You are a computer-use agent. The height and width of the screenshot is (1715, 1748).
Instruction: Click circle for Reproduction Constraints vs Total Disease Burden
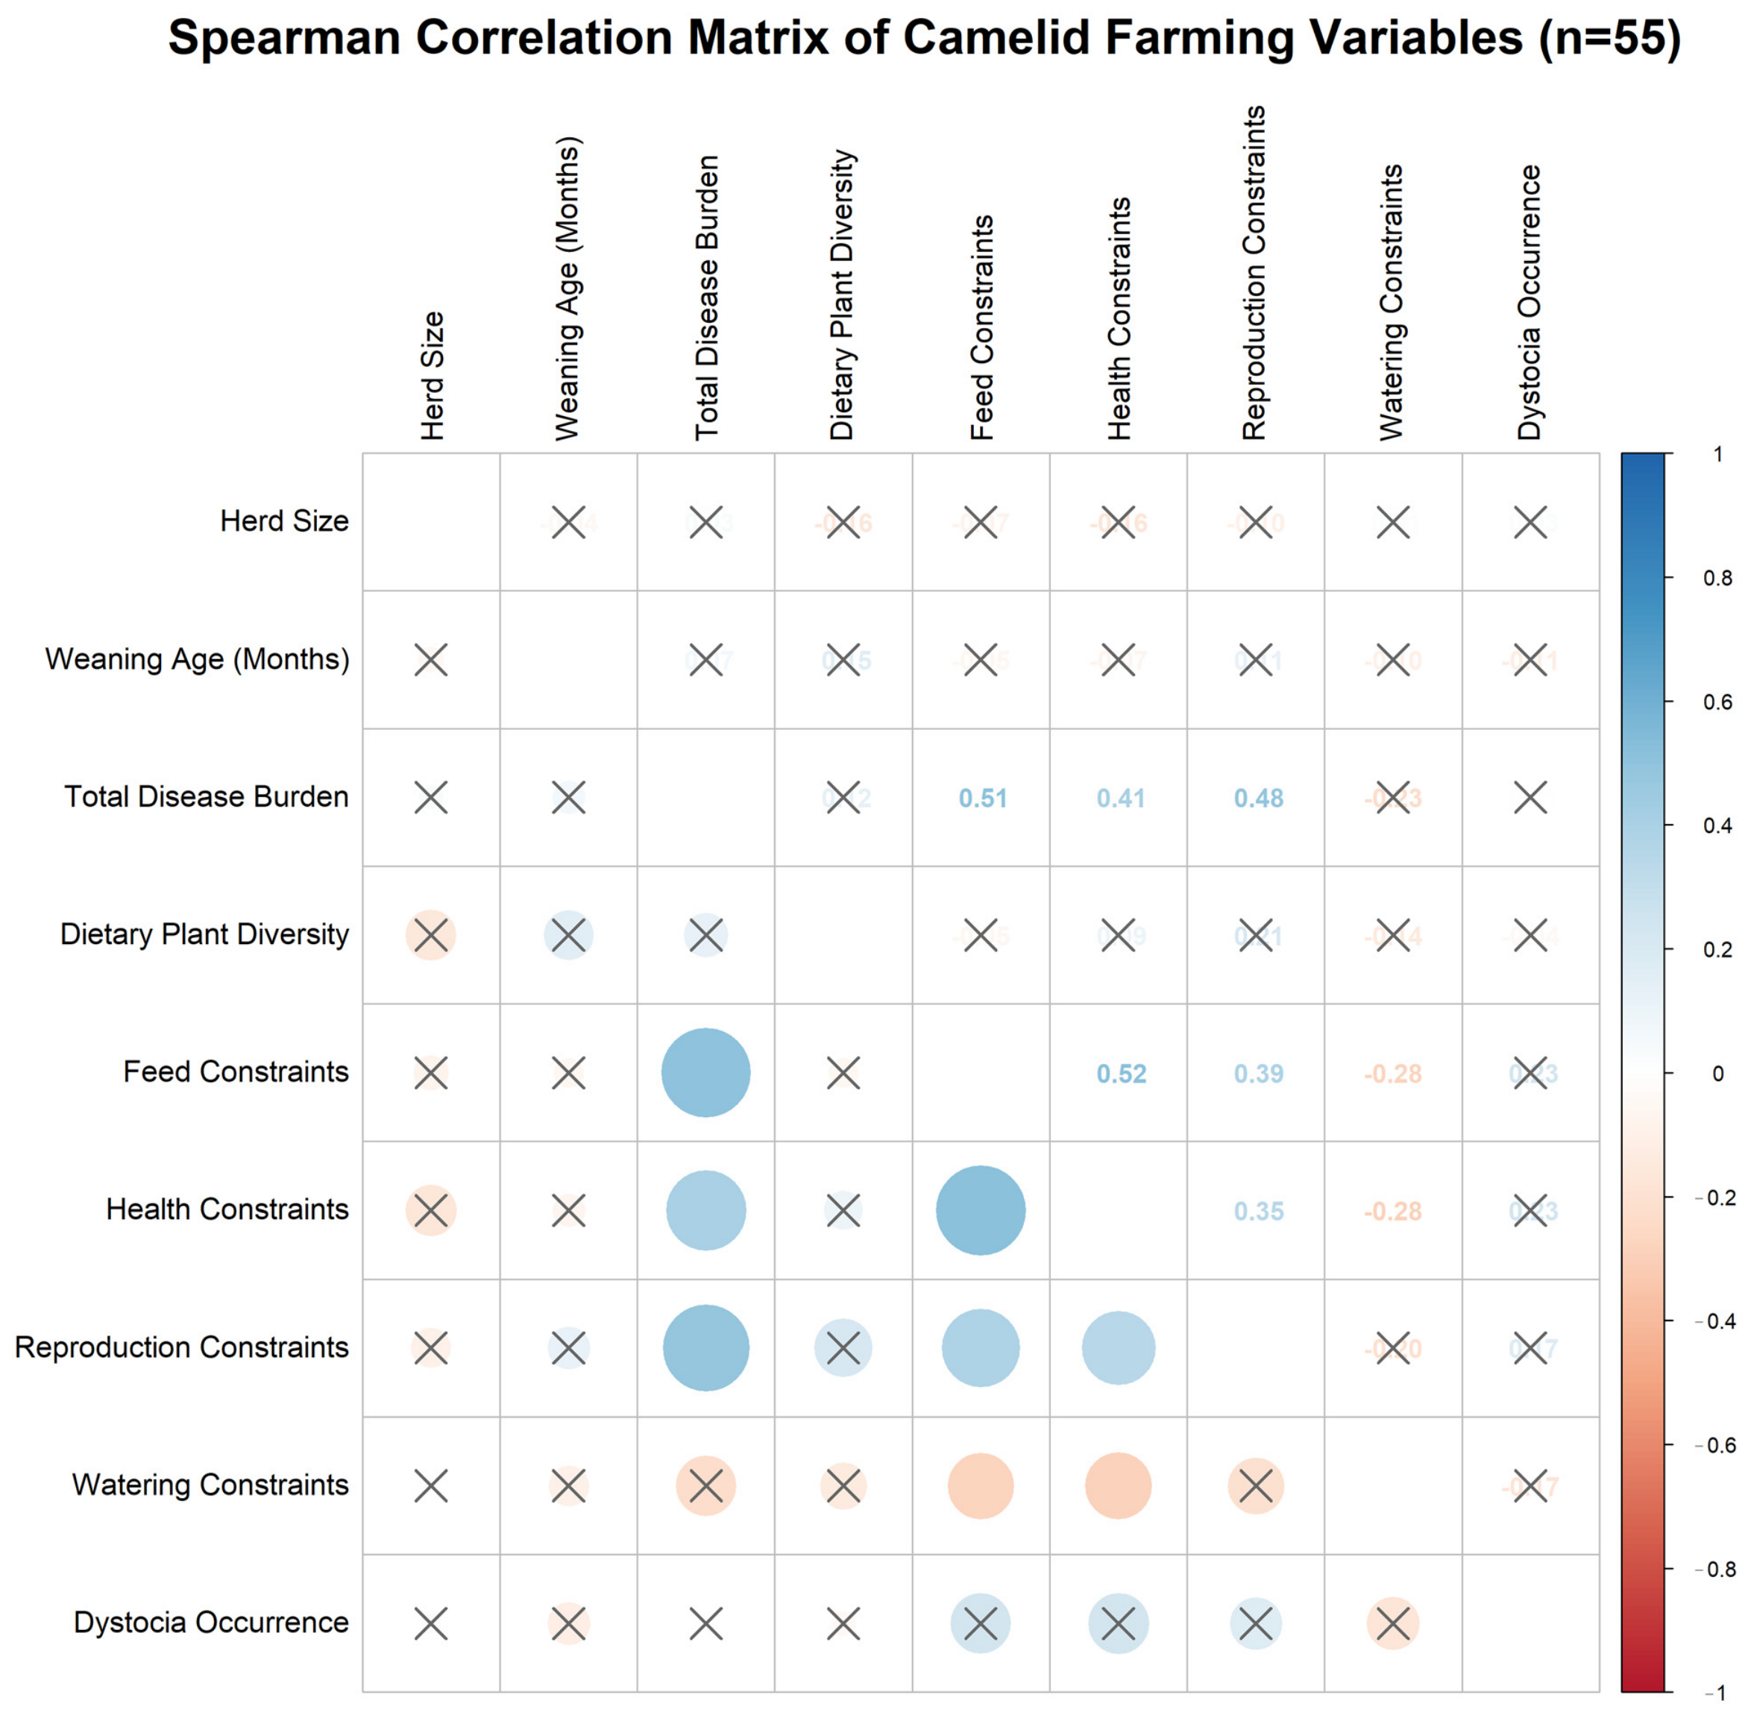pyautogui.click(x=706, y=1348)
